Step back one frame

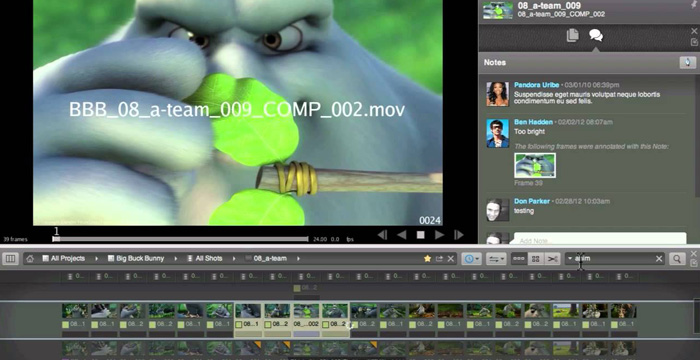382,235
